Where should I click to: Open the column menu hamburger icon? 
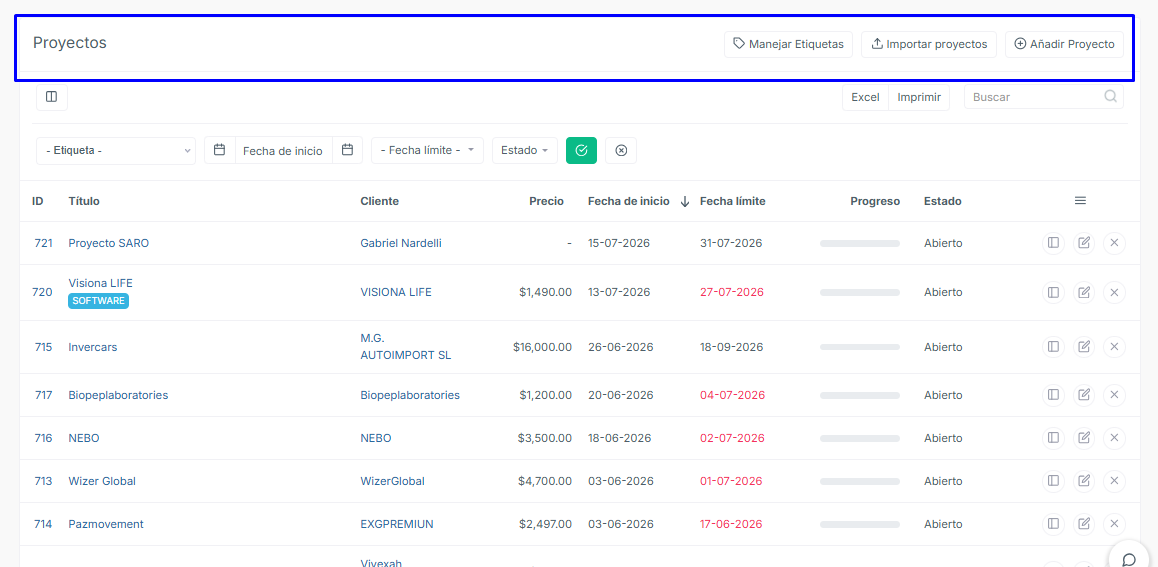tap(1080, 201)
